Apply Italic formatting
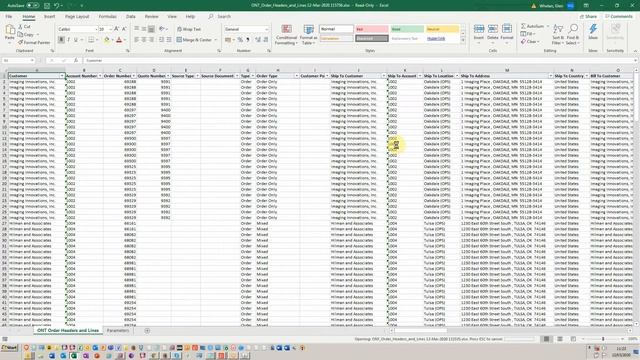640x360 pixels. click(68, 40)
